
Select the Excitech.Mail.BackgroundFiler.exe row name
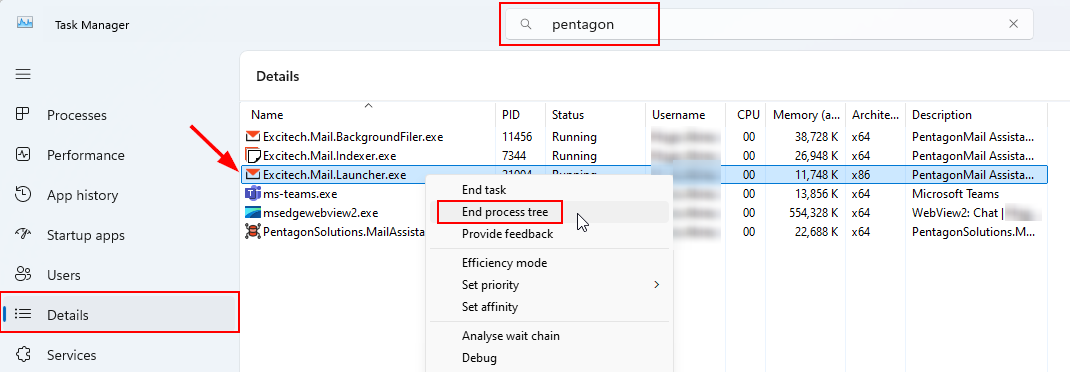pos(353,137)
